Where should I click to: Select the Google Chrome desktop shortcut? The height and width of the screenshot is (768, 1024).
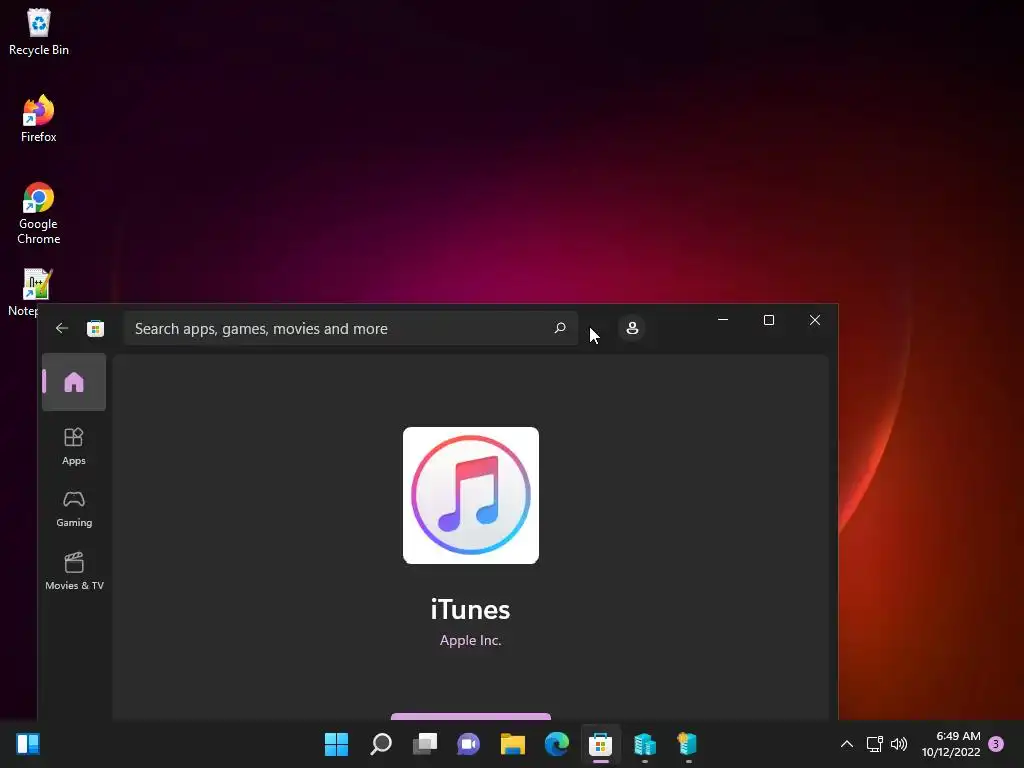pyautogui.click(x=39, y=214)
